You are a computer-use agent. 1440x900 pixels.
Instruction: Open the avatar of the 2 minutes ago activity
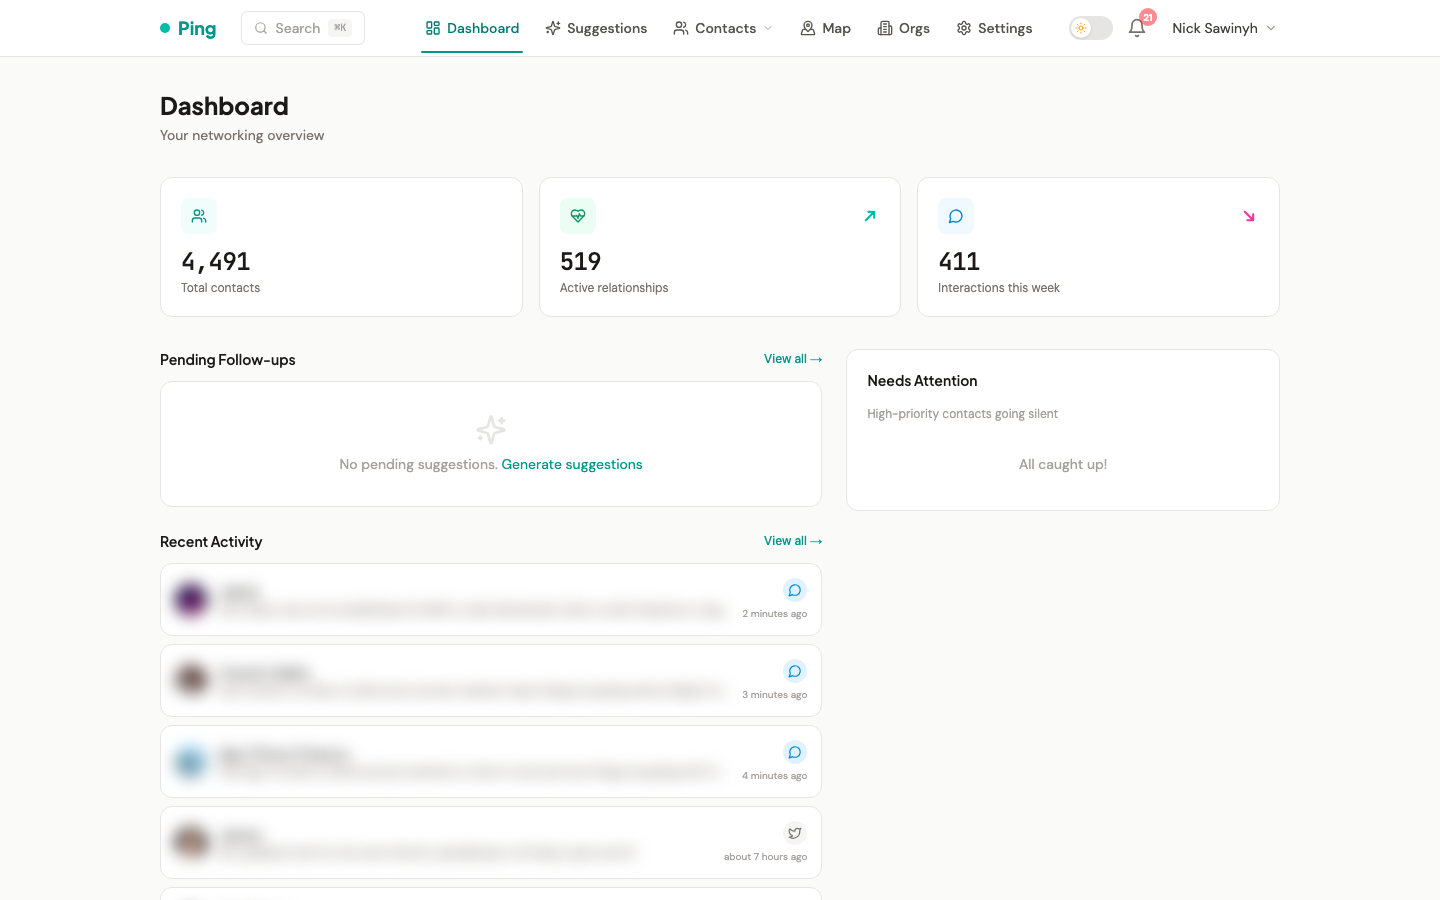(x=191, y=599)
